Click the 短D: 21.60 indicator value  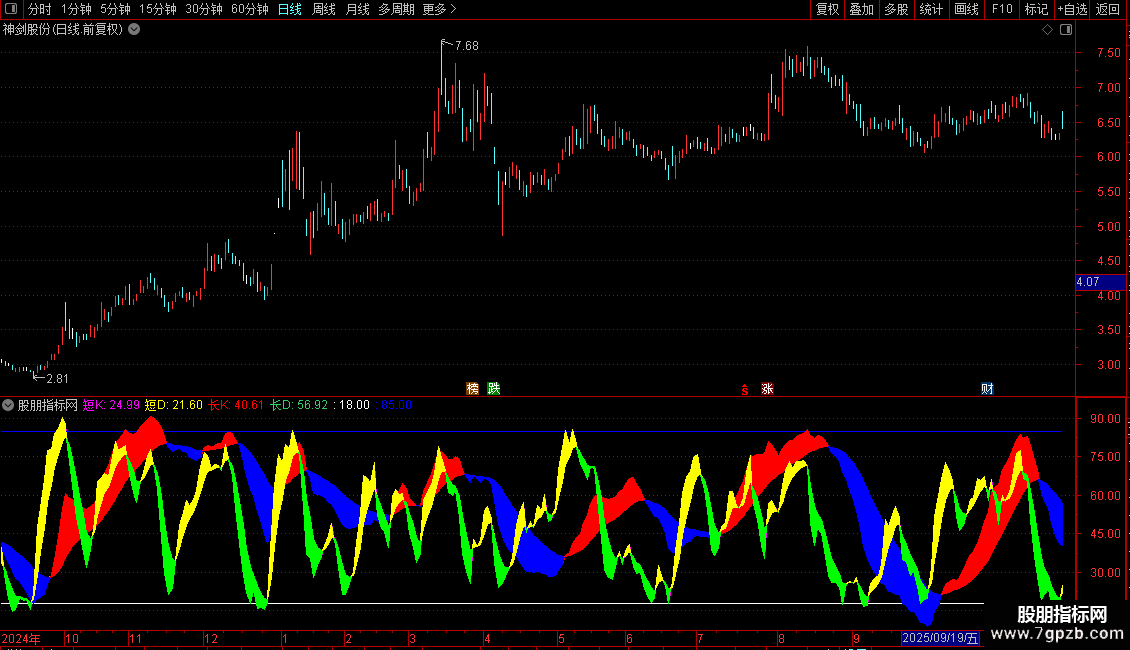pos(174,405)
